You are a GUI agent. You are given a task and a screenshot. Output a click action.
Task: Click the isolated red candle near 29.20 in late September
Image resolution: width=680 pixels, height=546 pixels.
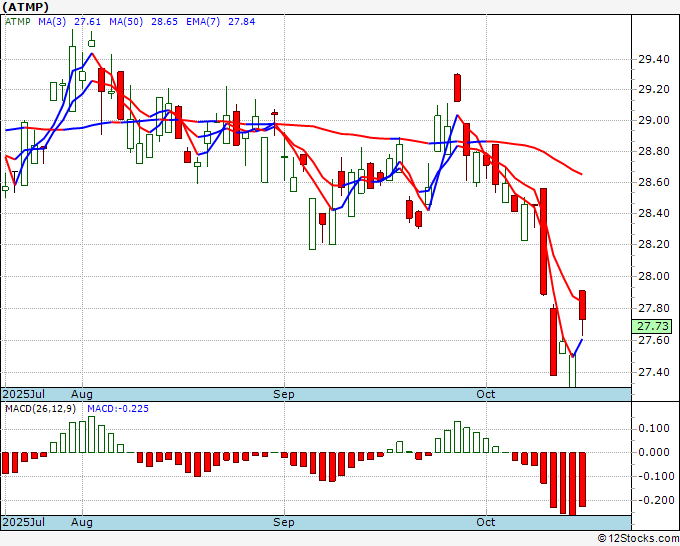click(457, 88)
